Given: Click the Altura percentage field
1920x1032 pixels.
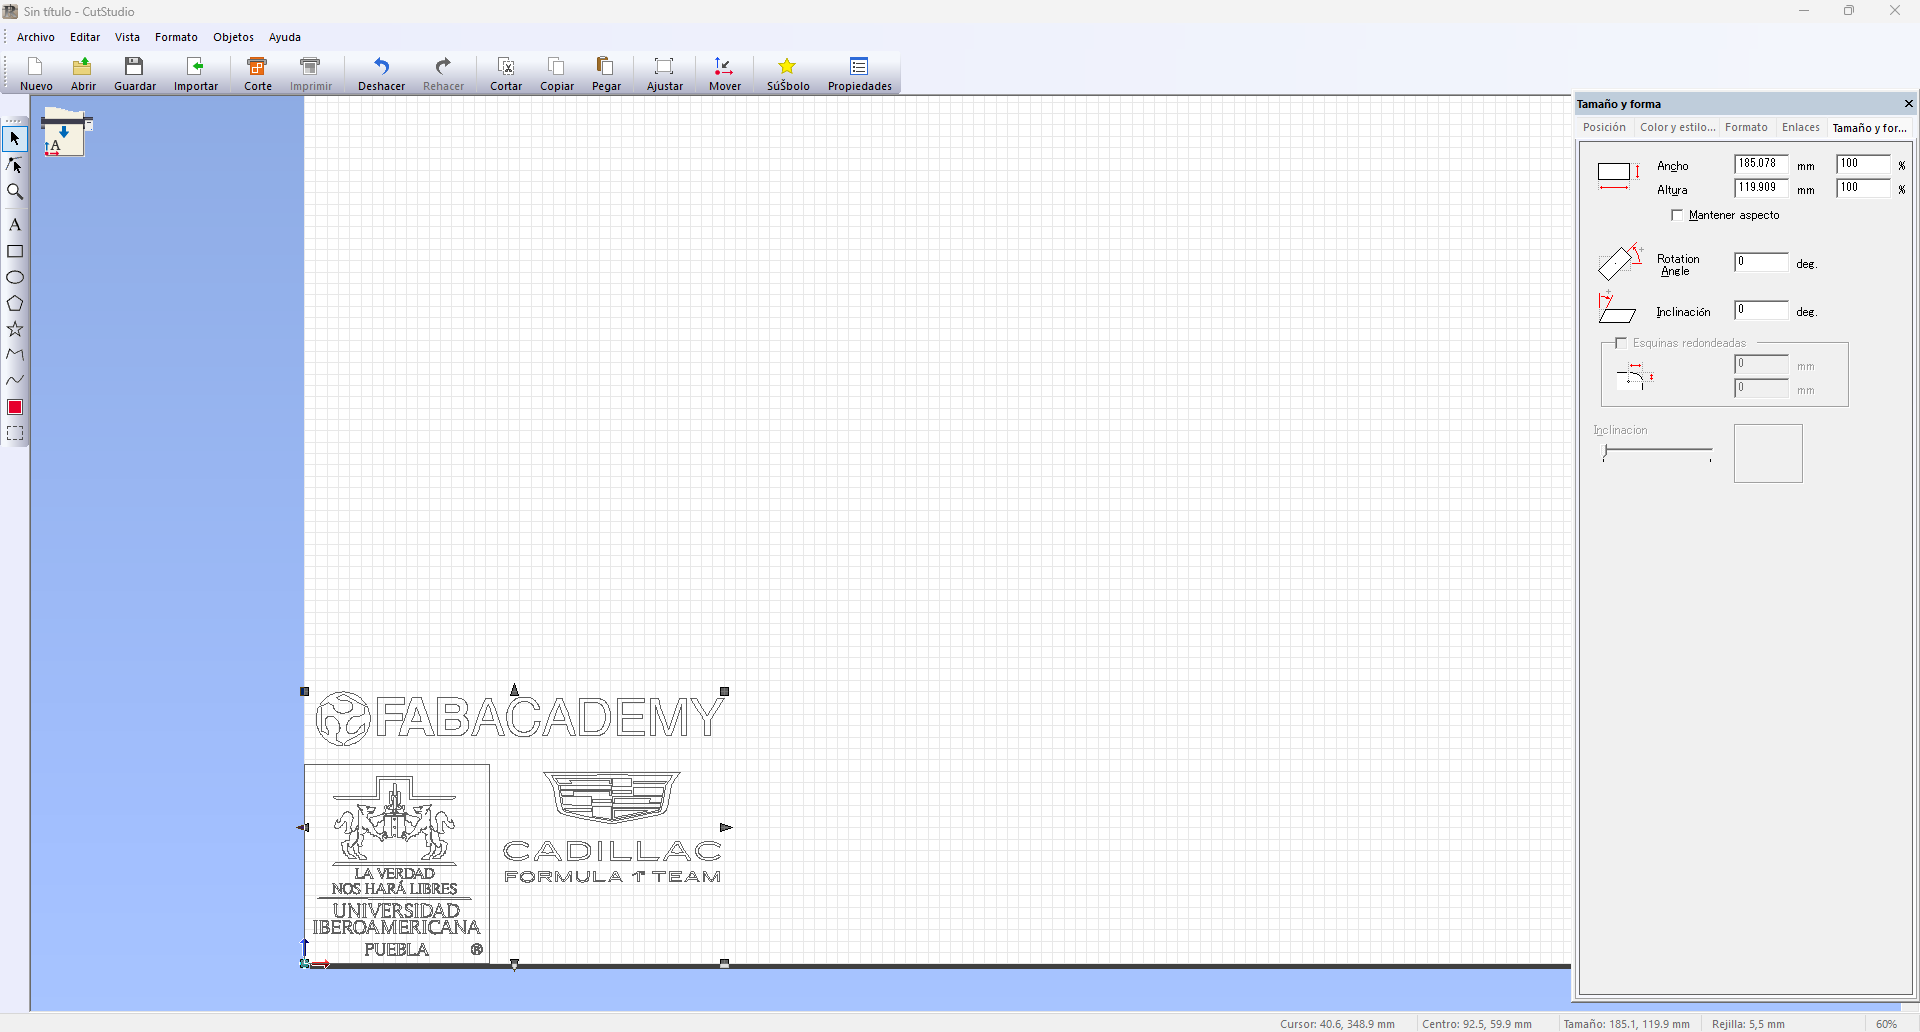Looking at the screenshot, I should click(x=1864, y=188).
